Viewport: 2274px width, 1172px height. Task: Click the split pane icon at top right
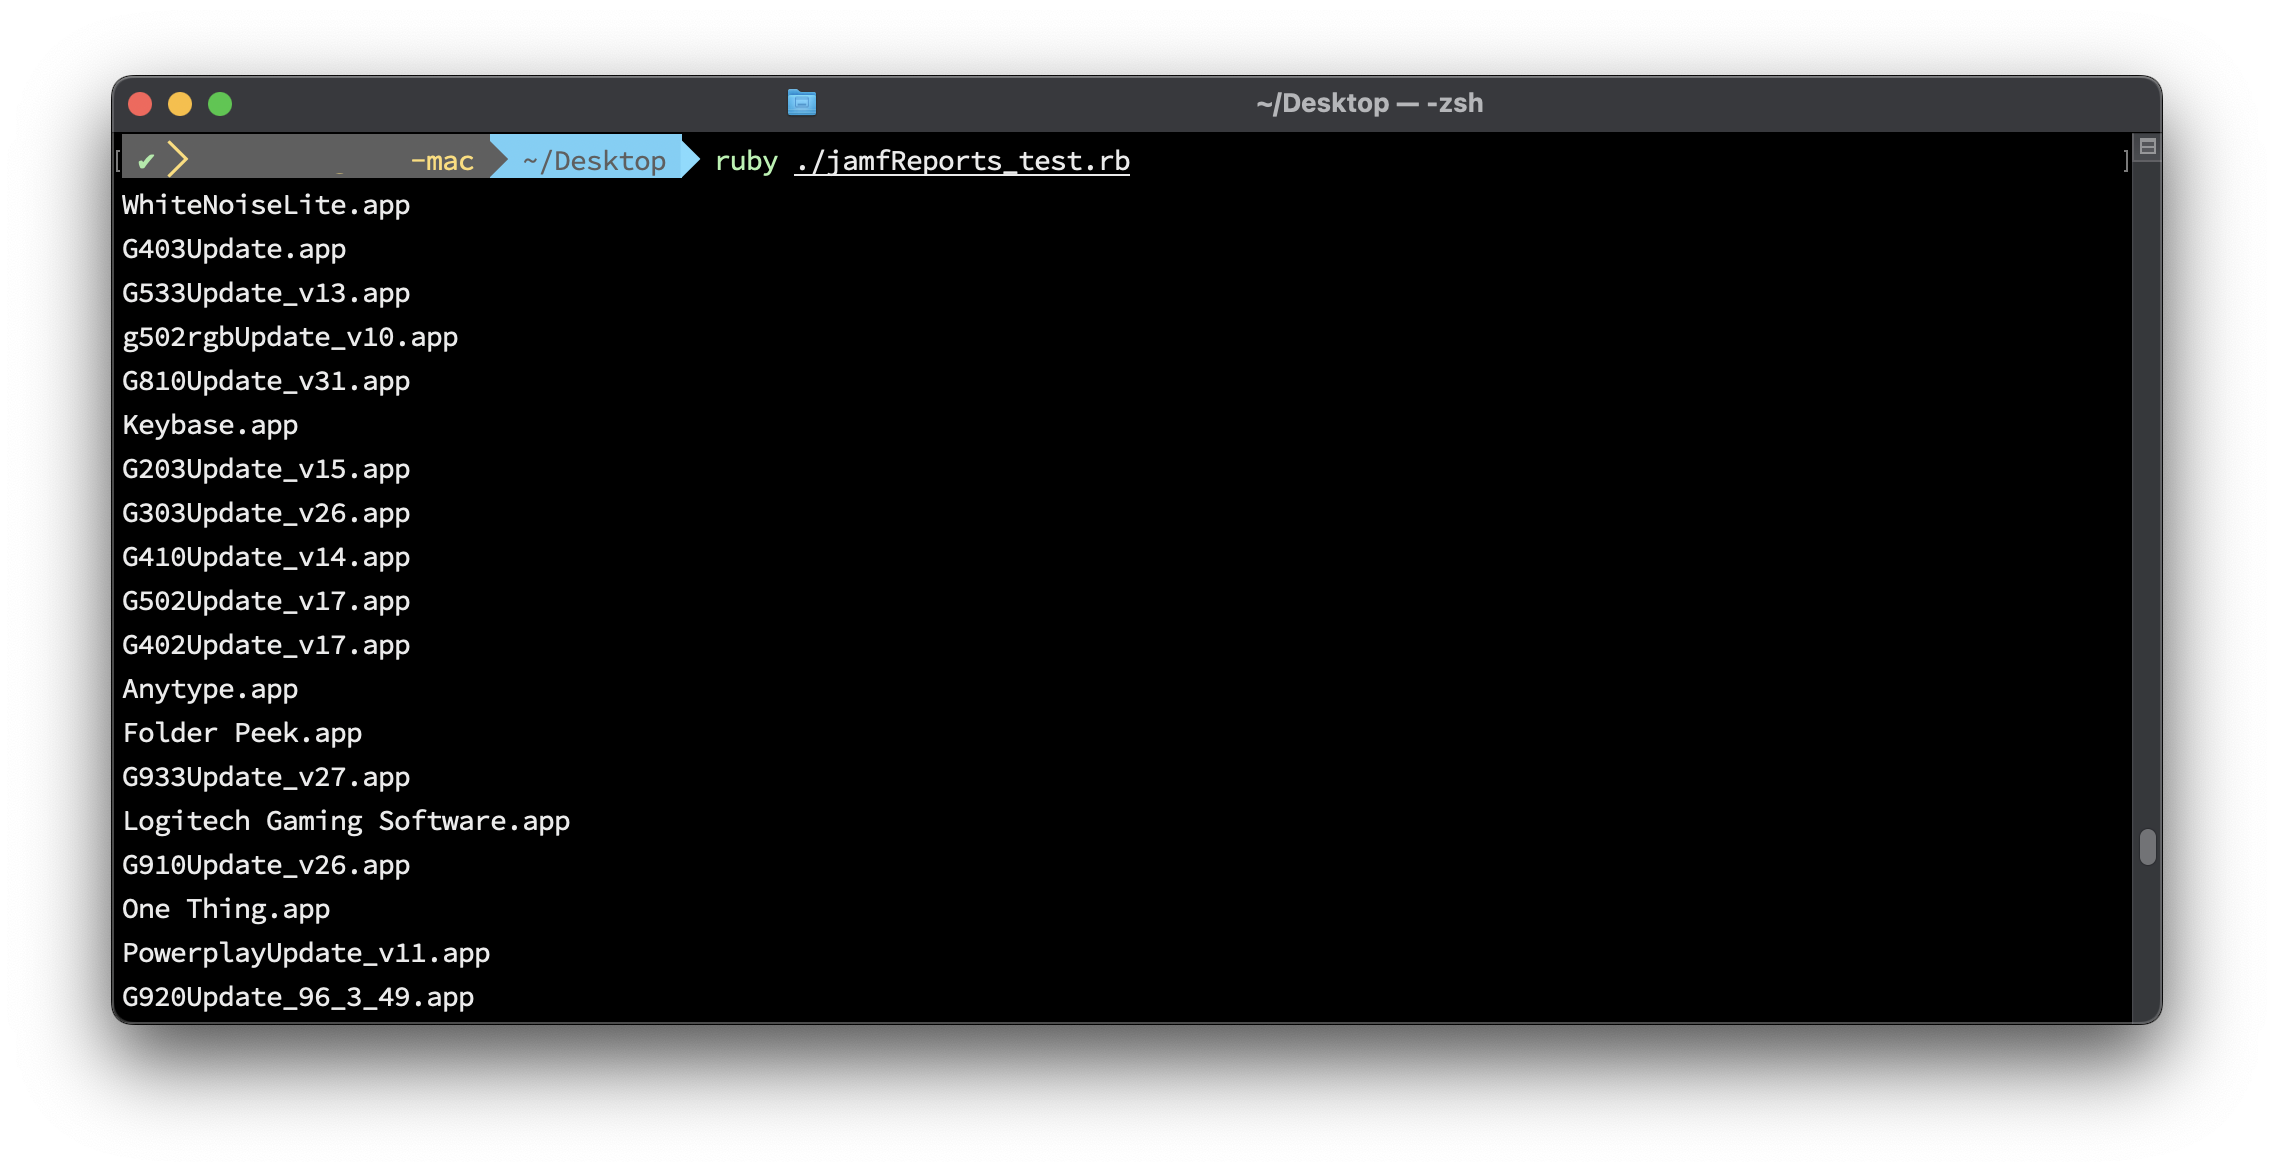tap(2146, 147)
